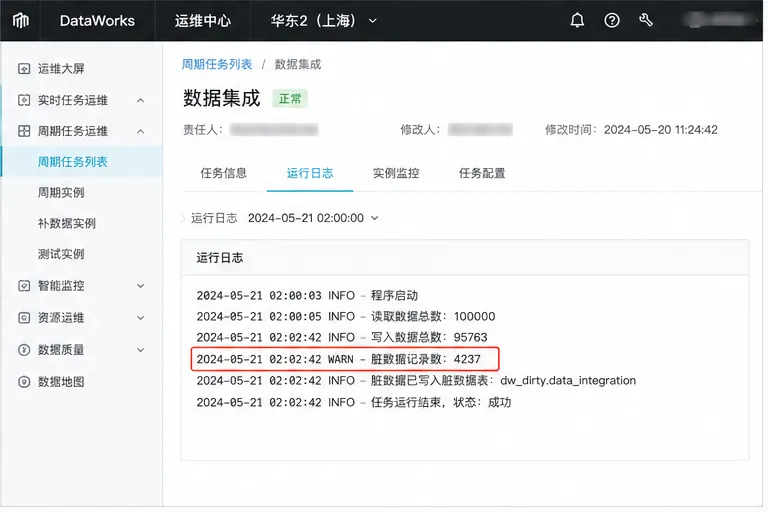Viewport: 768px width, 512px height.
Task: Open the help question-mark icon
Action: coord(611,20)
